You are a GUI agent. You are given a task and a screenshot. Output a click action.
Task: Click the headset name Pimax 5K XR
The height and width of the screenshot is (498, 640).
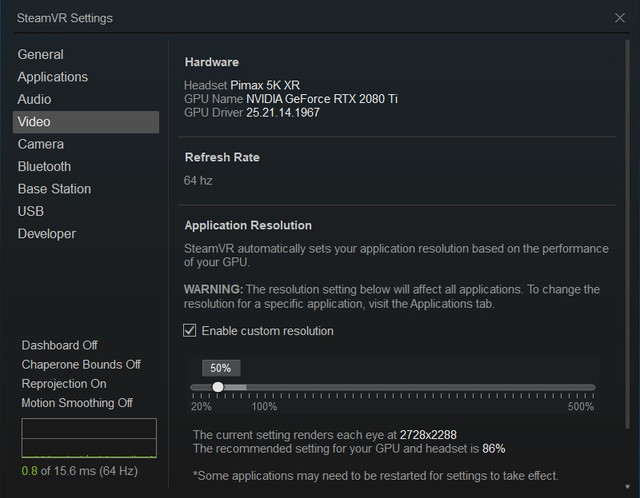coord(265,85)
